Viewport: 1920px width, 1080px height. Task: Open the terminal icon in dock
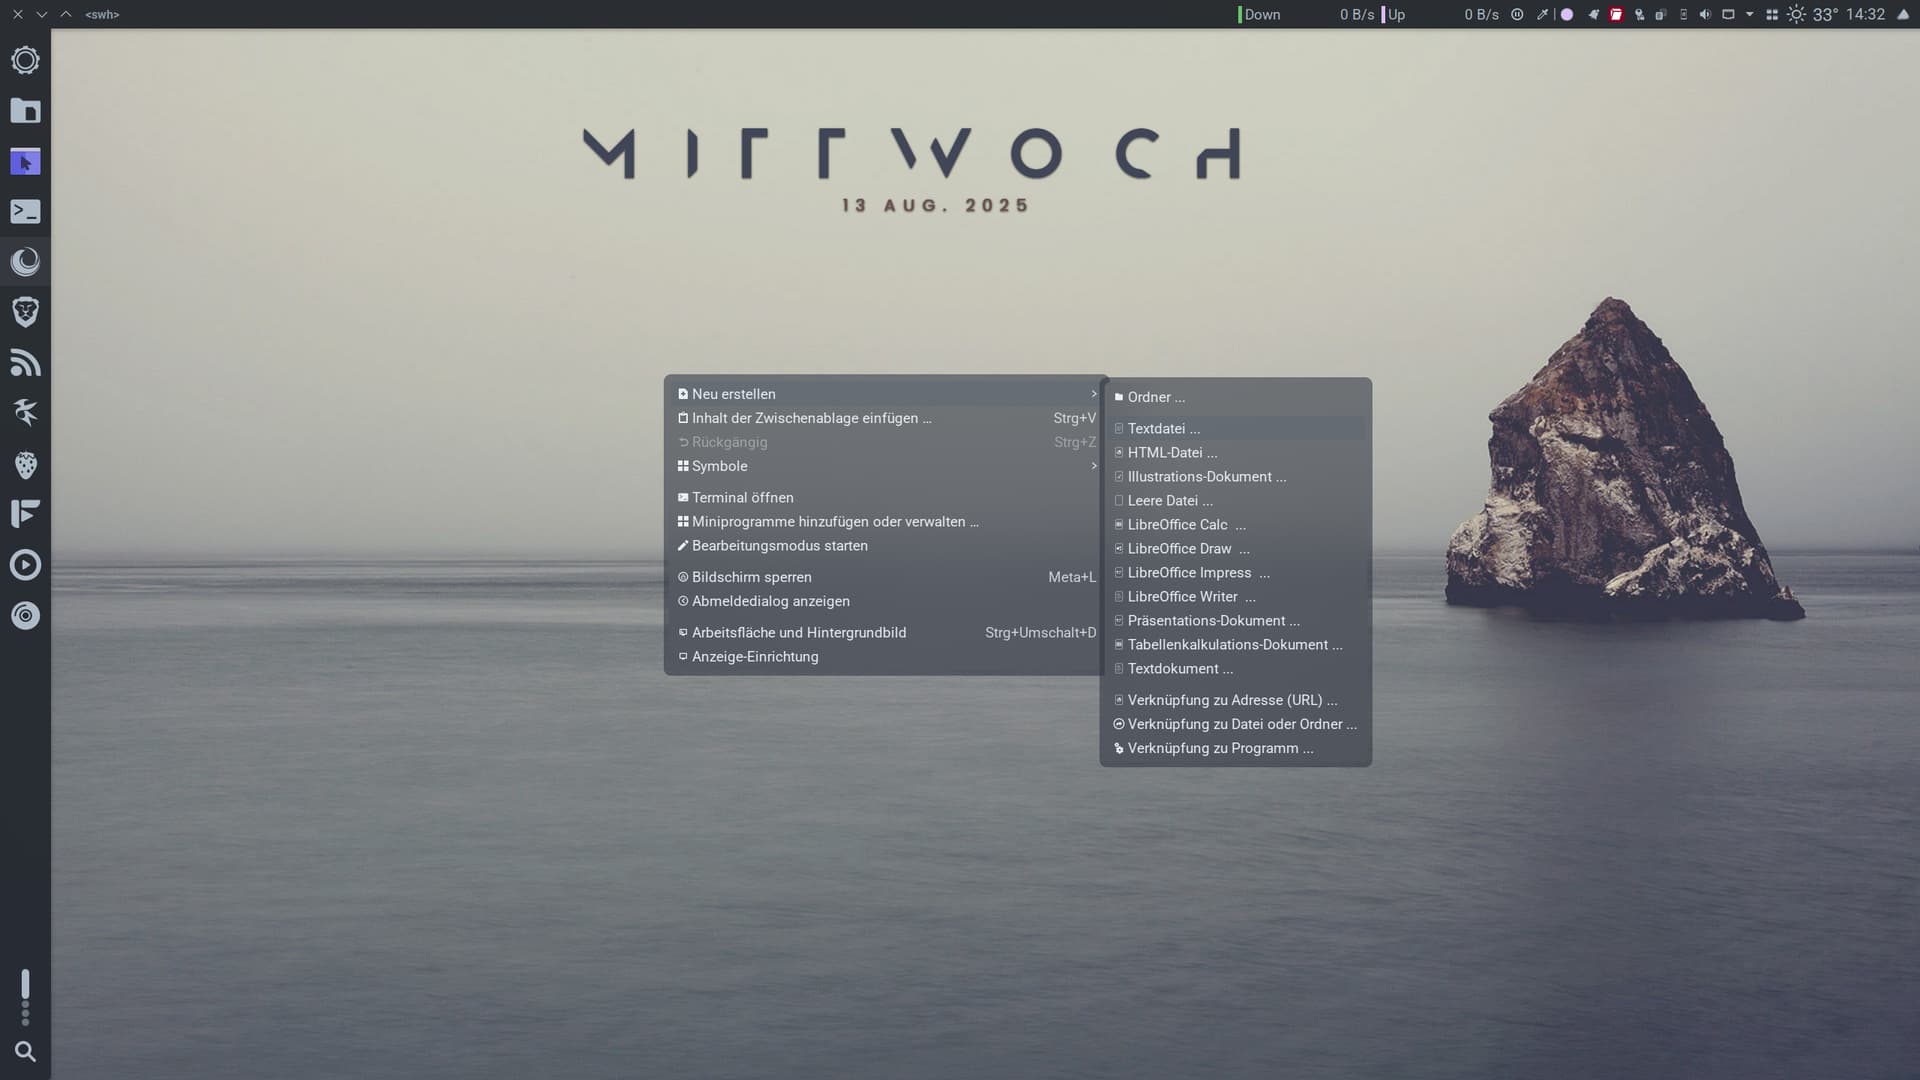coord(25,212)
